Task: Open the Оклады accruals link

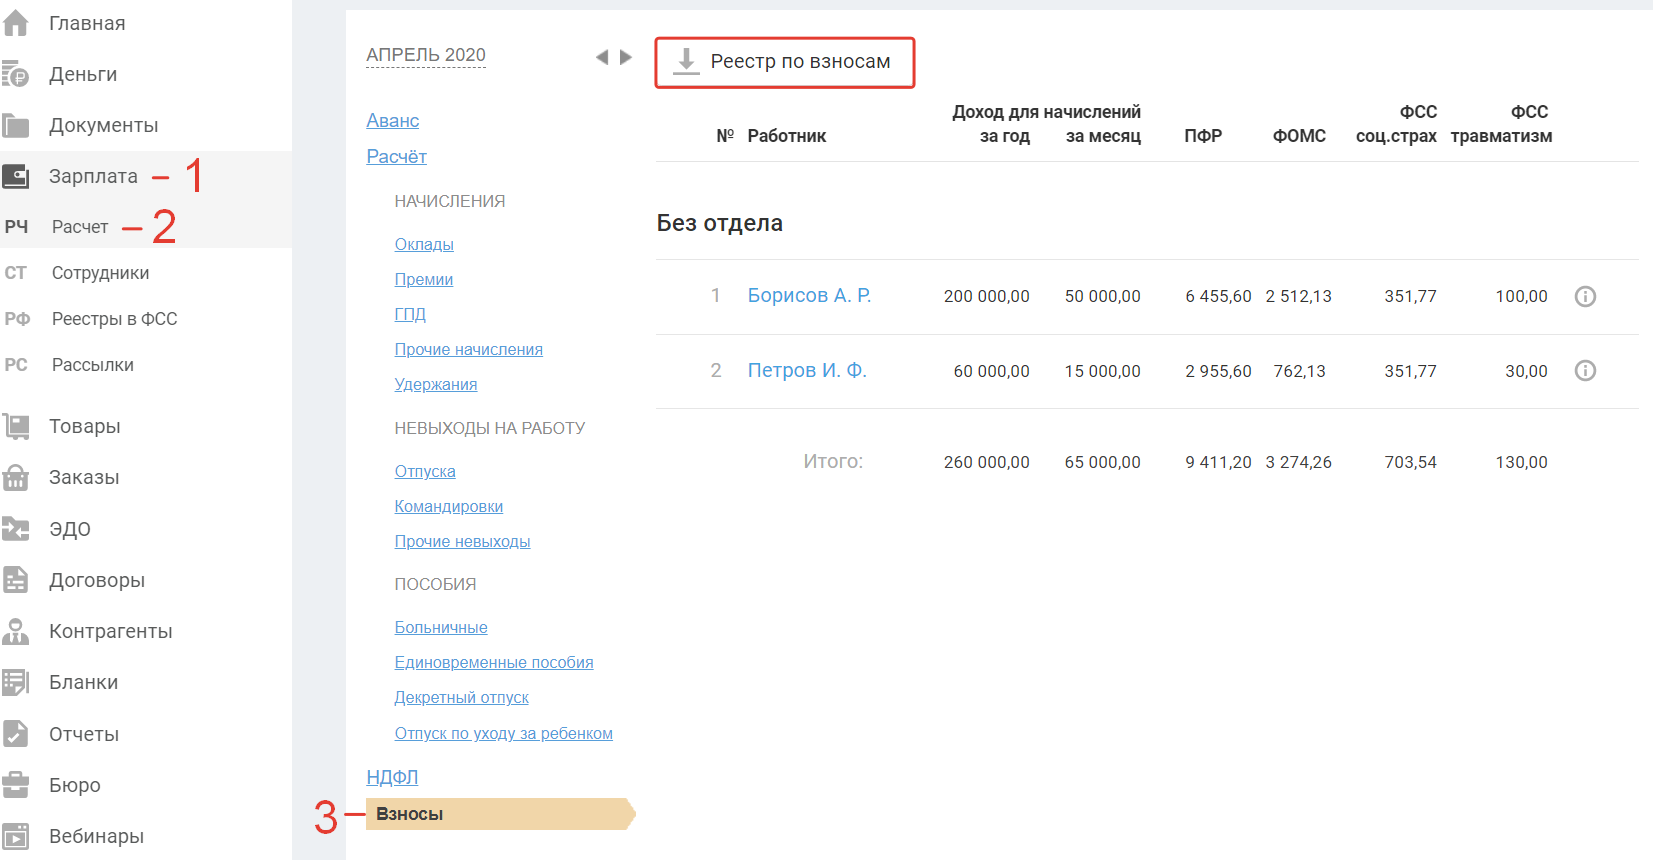Action: point(424,244)
